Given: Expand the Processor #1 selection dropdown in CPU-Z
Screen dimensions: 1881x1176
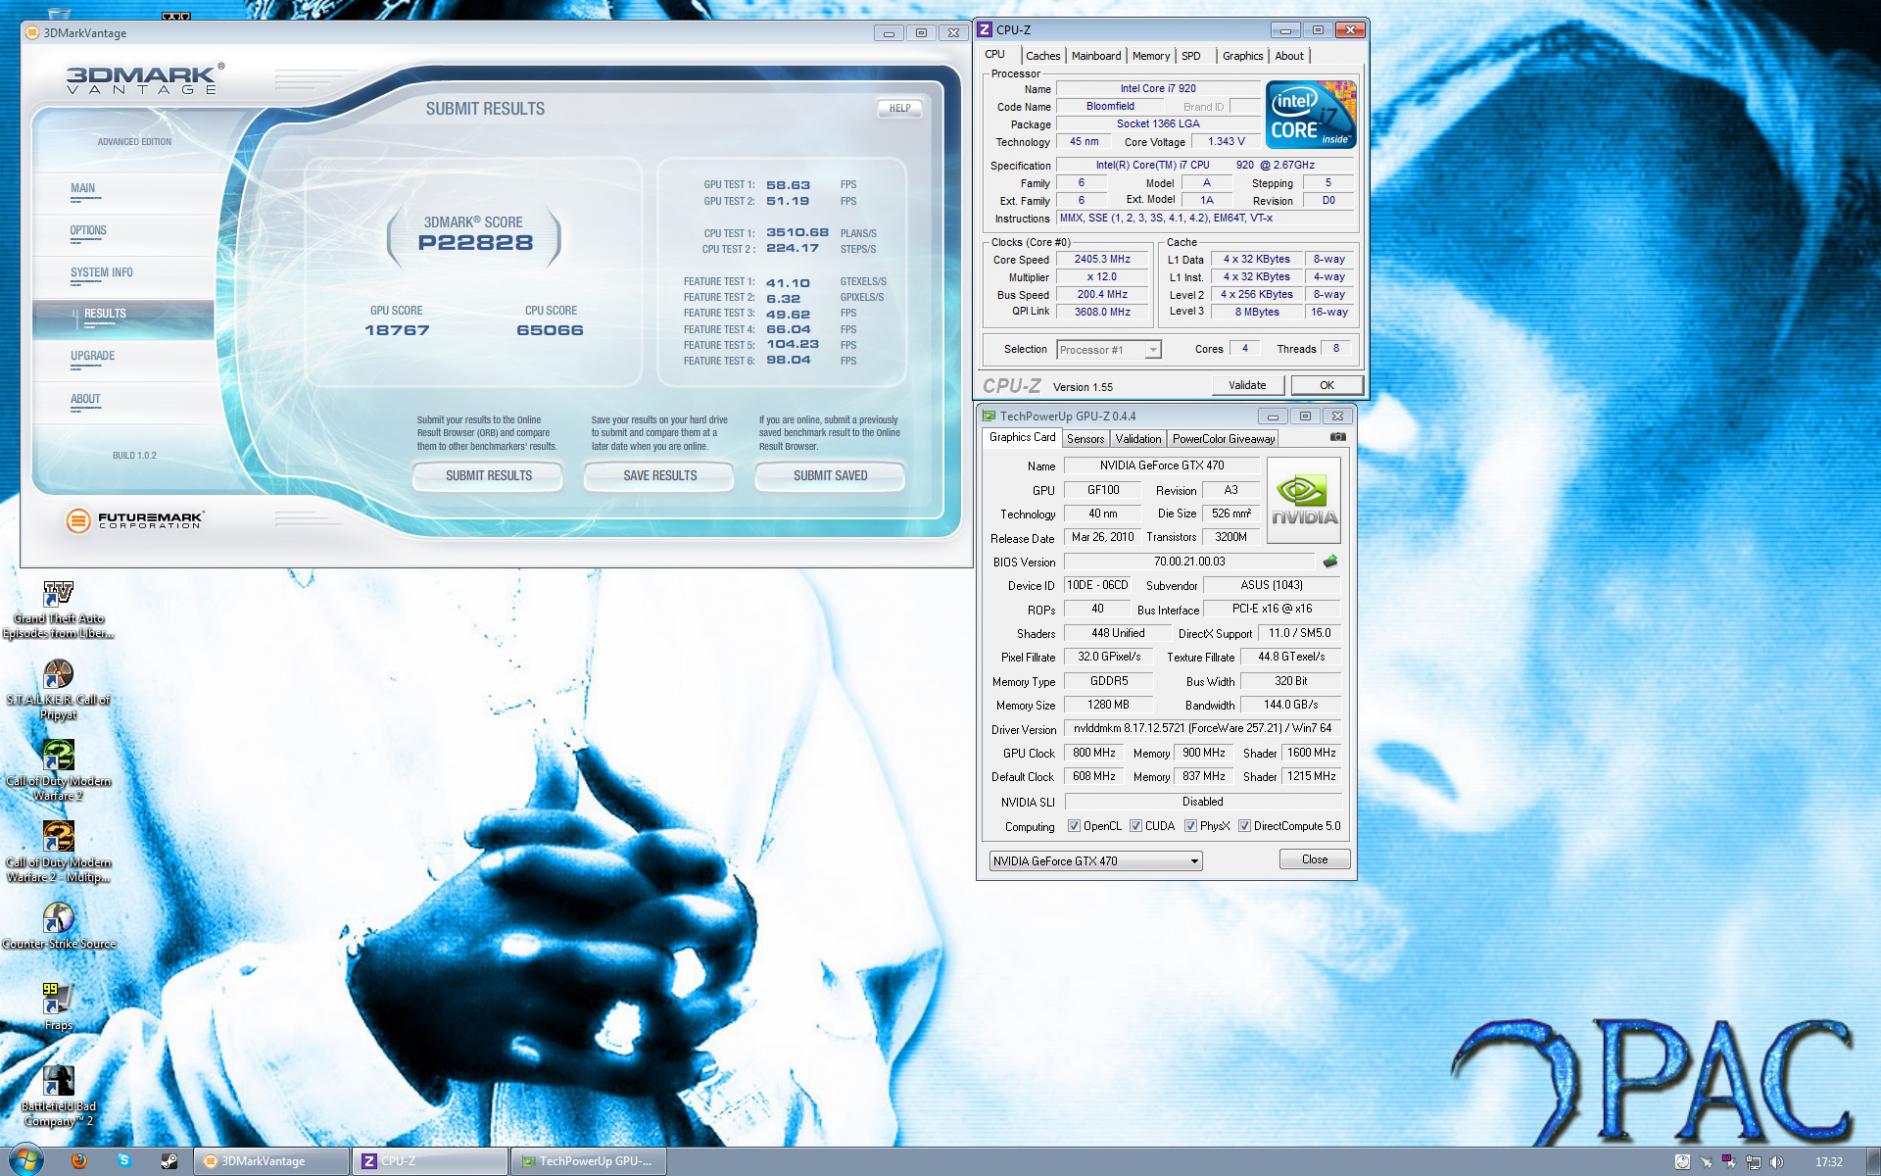Looking at the screenshot, I should [1153, 350].
